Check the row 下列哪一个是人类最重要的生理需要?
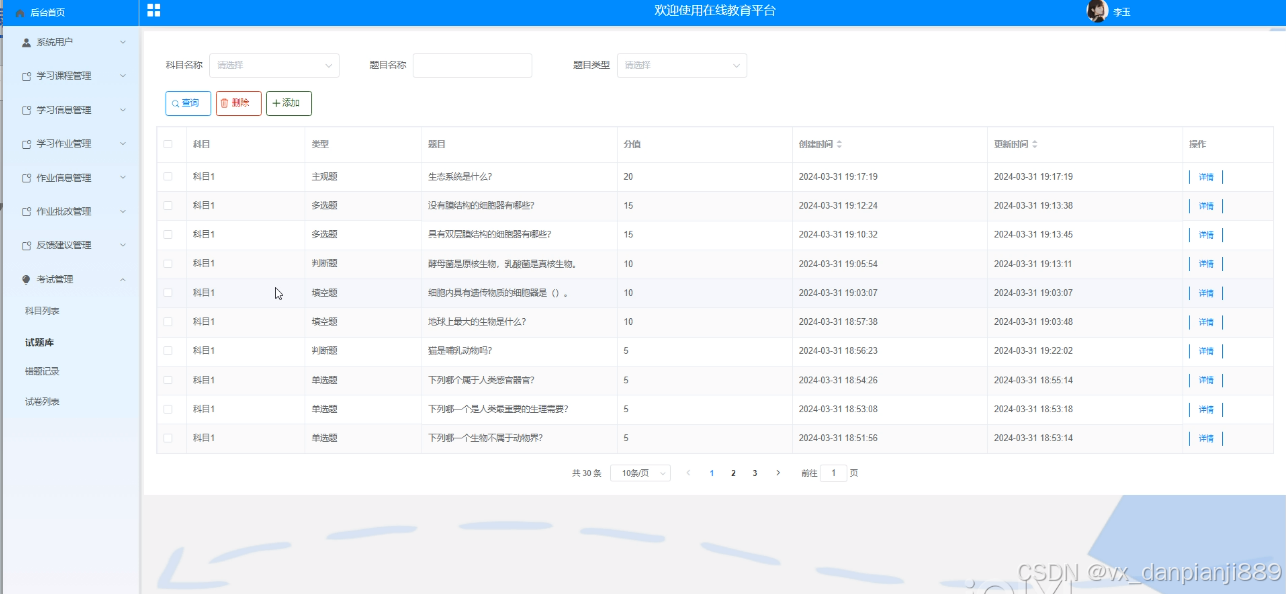 168,409
